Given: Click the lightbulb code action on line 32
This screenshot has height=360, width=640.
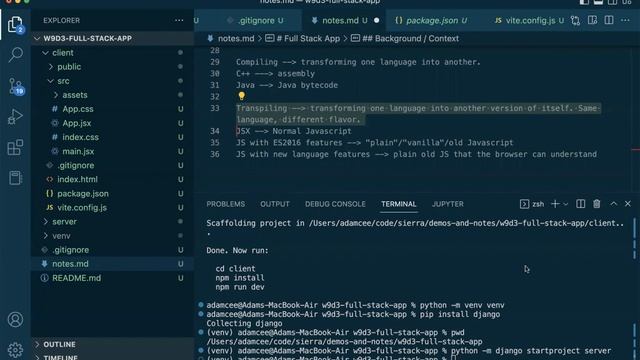Looking at the screenshot, I should coord(242,96).
